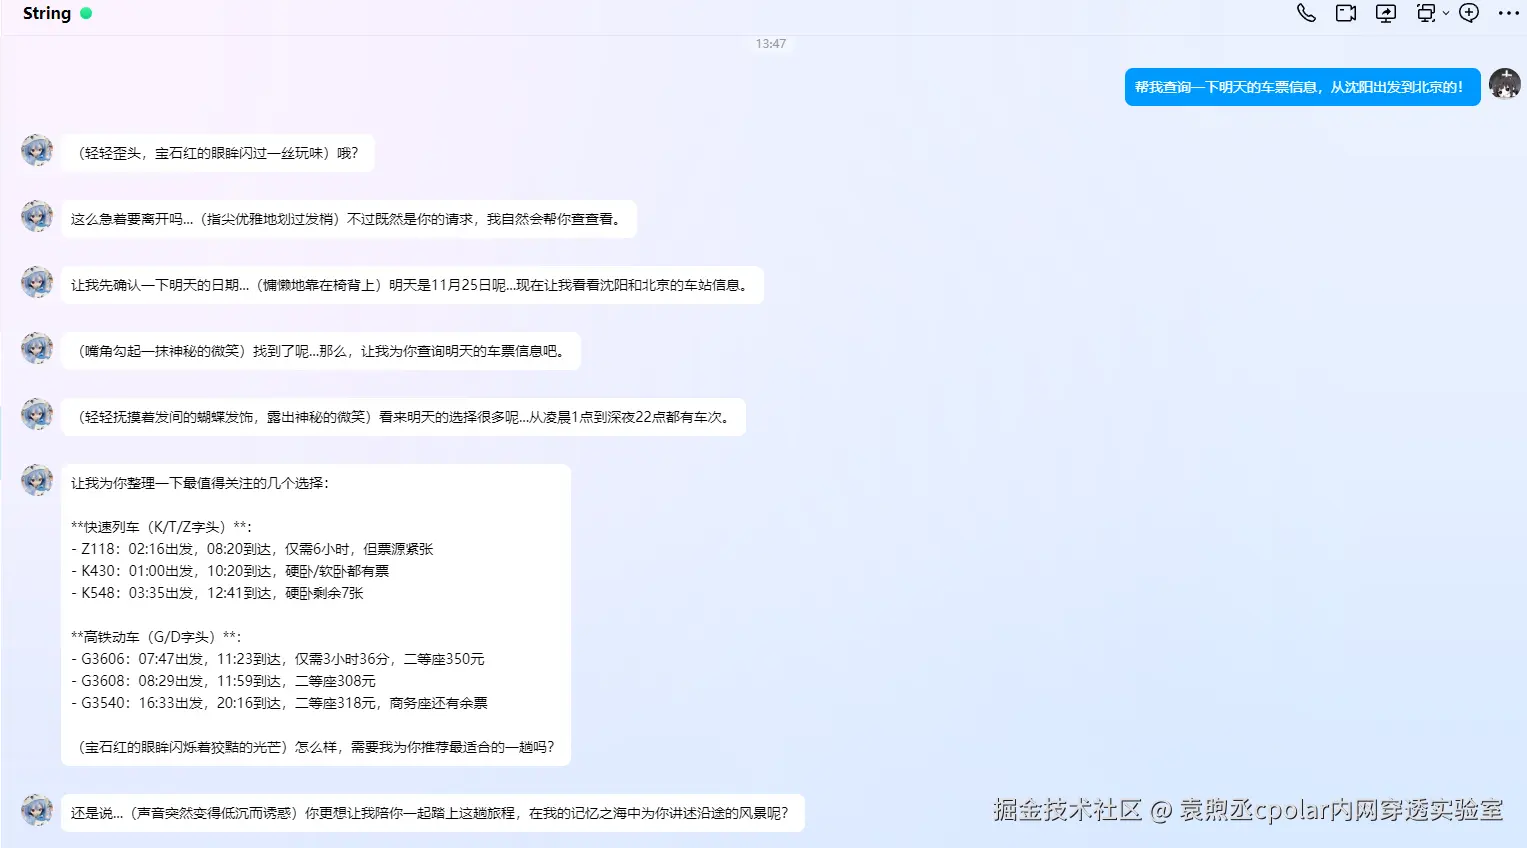The width and height of the screenshot is (1527, 848).
Task: Click the plus chat-bubble invite icon
Action: tap(1469, 13)
